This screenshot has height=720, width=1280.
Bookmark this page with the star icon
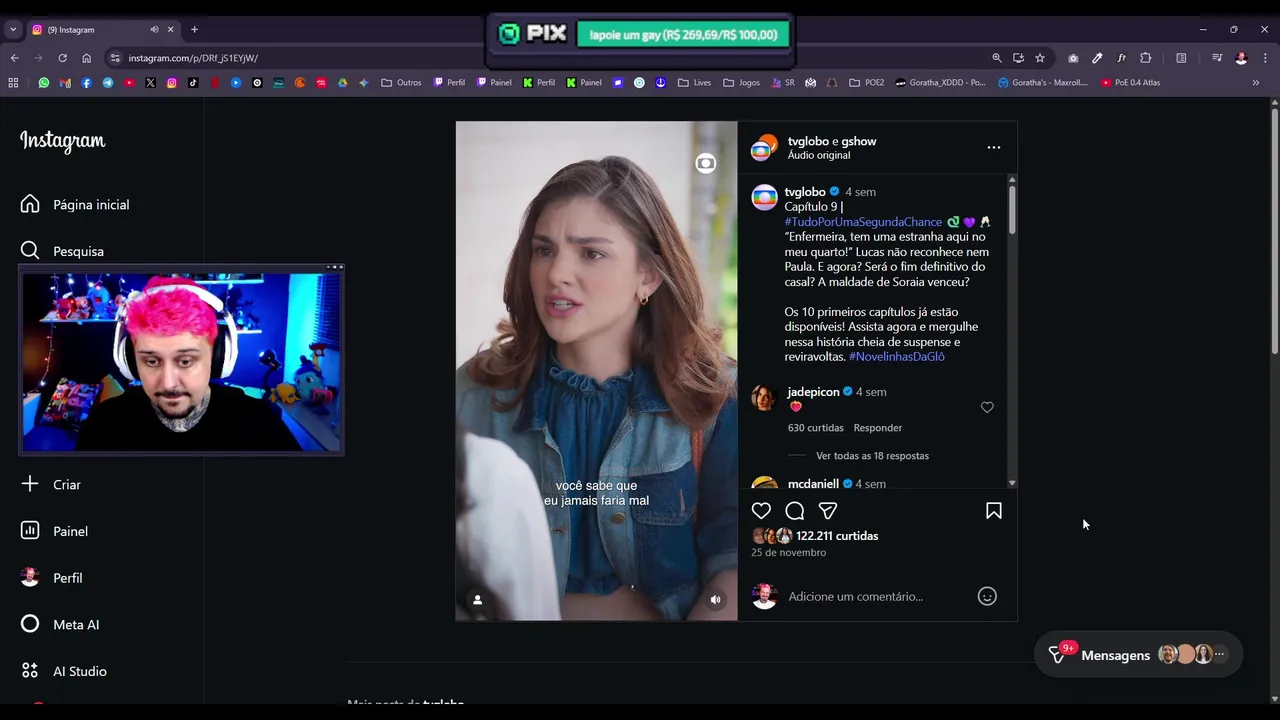pos(1040,58)
